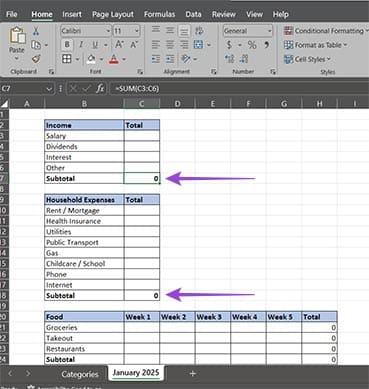Align text to the left
Screen dimensions: 369x389
(156, 45)
